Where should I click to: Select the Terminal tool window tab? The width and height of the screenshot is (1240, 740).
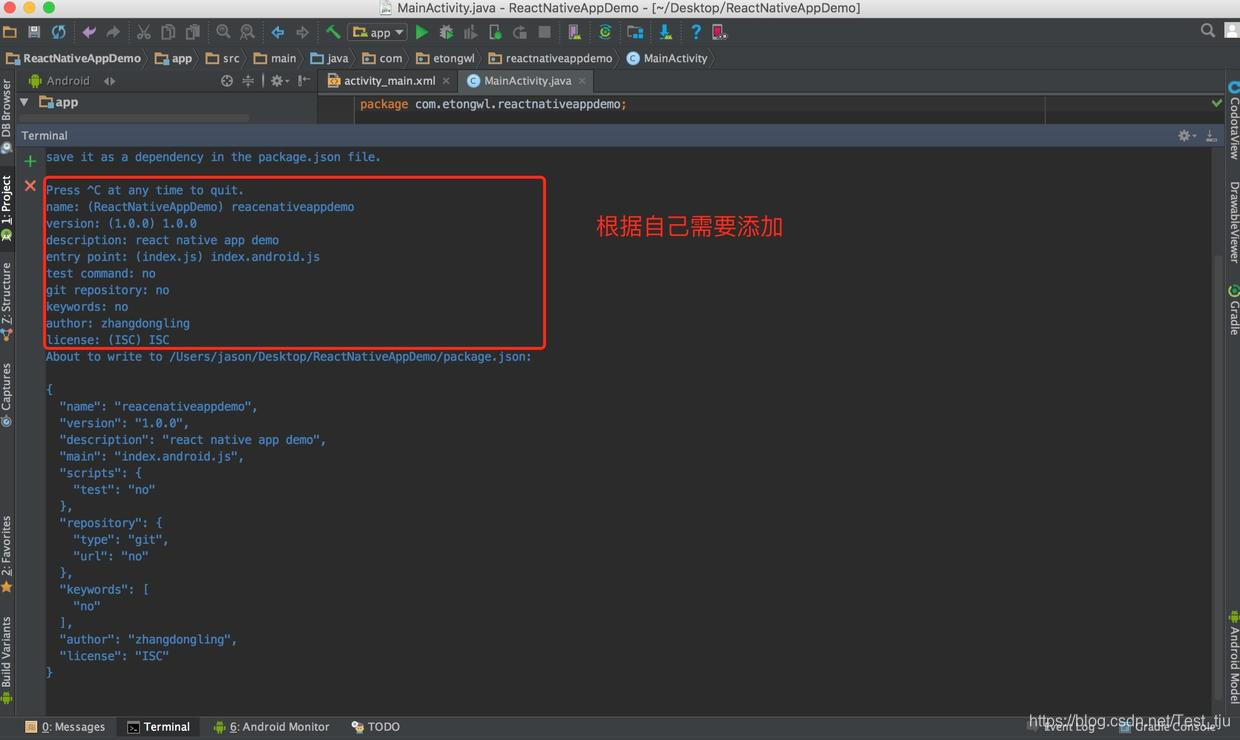pos(158,727)
